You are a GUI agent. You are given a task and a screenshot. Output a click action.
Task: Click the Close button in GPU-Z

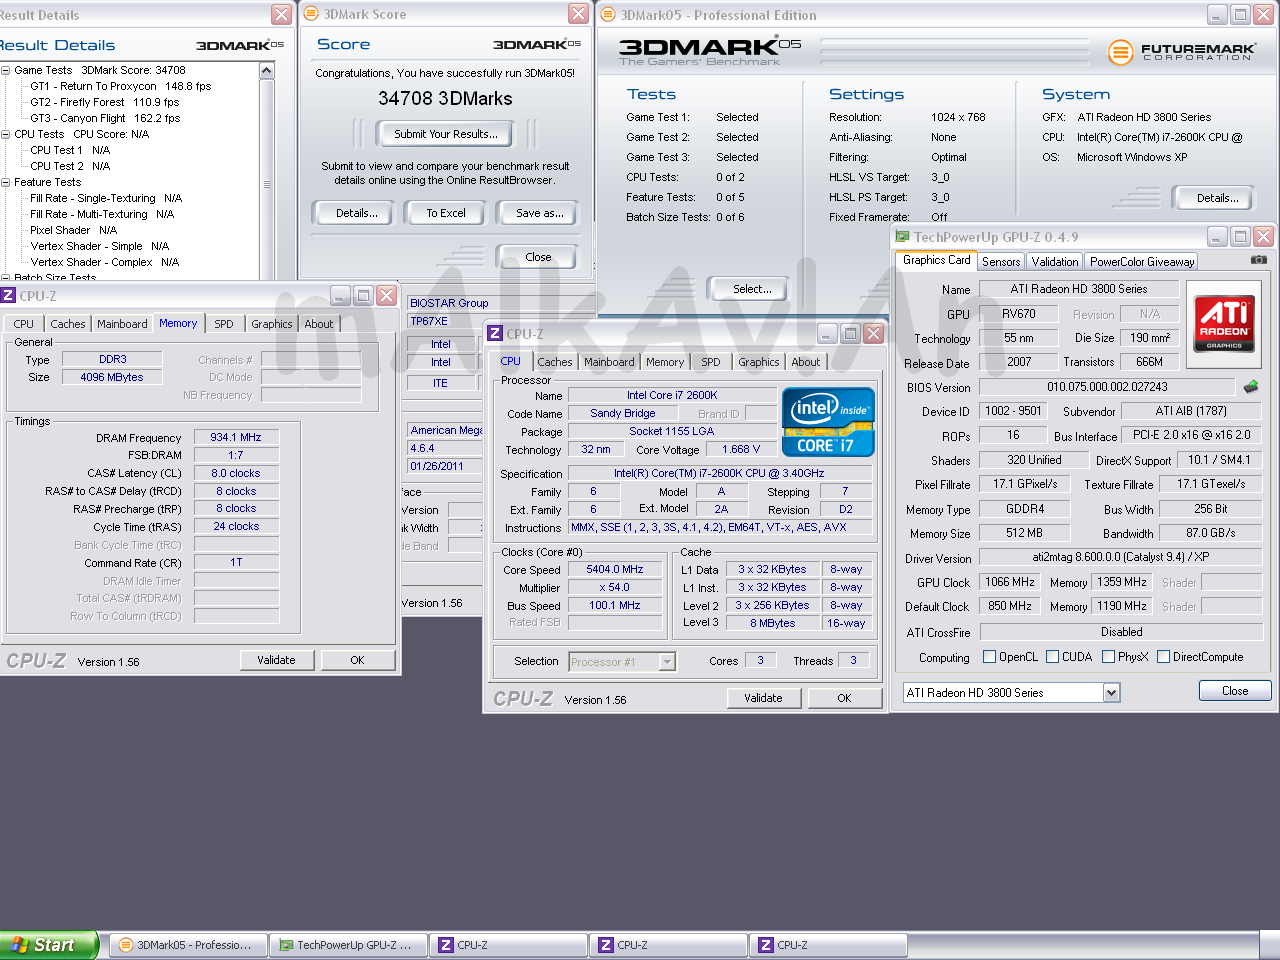(x=1235, y=691)
